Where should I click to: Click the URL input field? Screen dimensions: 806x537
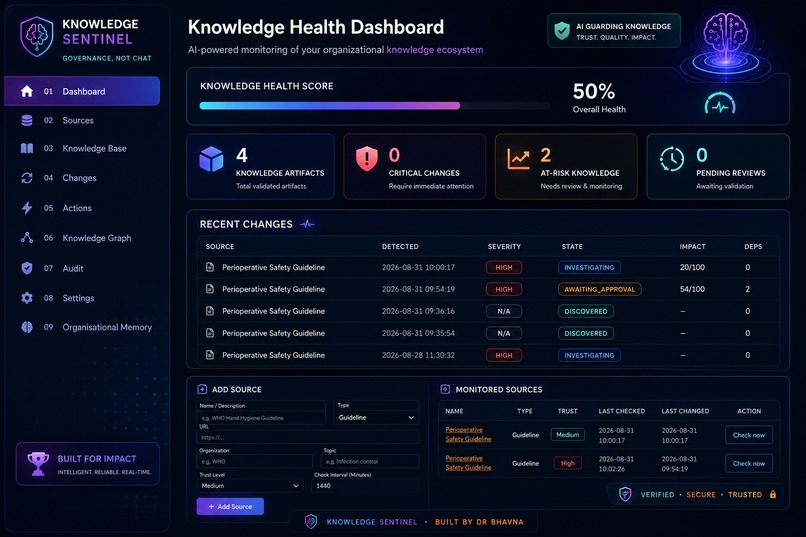click(x=307, y=437)
